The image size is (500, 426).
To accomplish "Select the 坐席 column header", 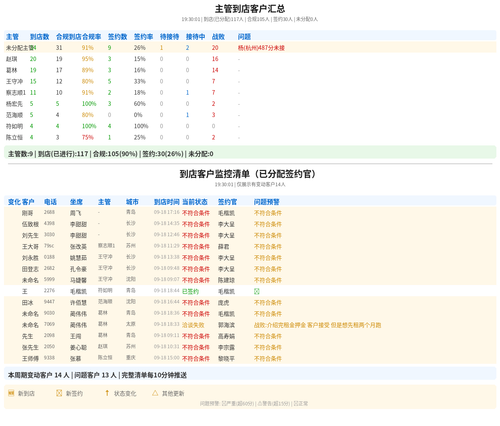I will click(x=76, y=202).
